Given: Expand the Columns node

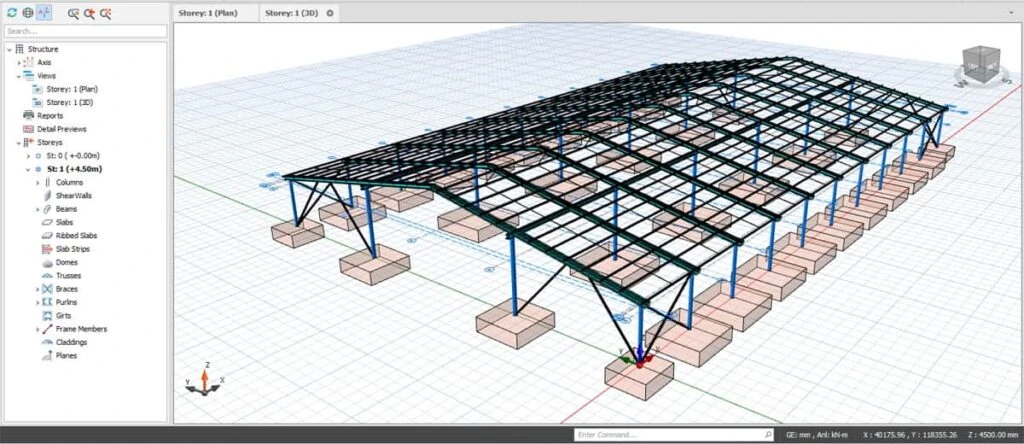Looking at the screenshot, I should click(37, 183).
